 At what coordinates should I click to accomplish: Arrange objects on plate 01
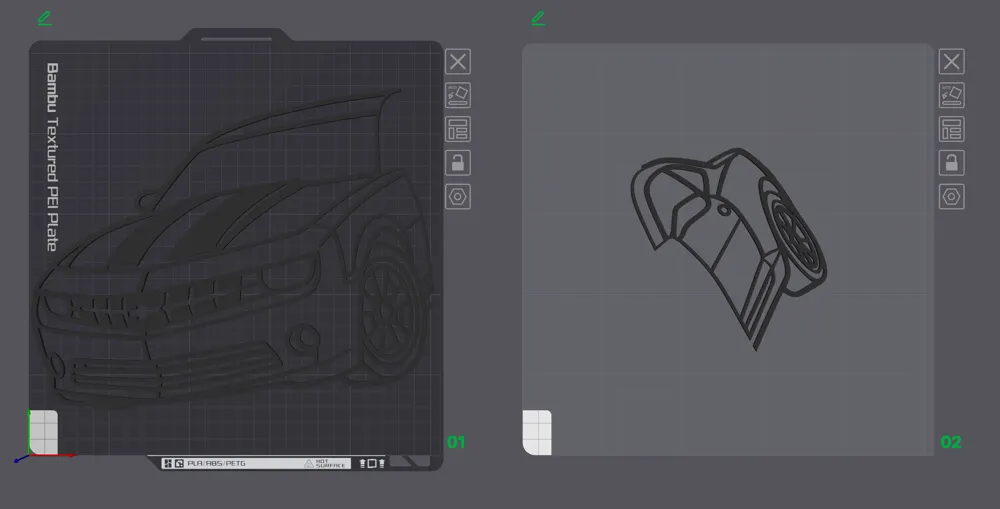[458, 129]
